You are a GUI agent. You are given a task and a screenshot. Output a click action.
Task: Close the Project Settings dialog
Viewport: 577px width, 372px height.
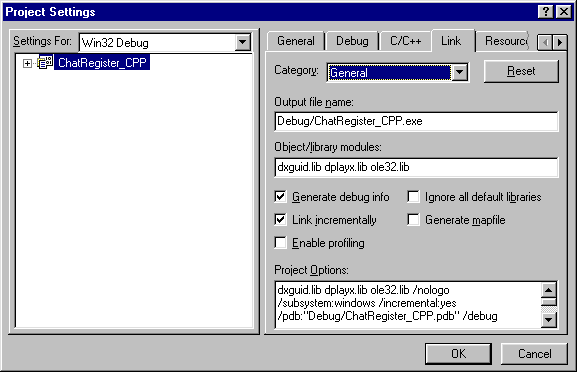(563, 12)
